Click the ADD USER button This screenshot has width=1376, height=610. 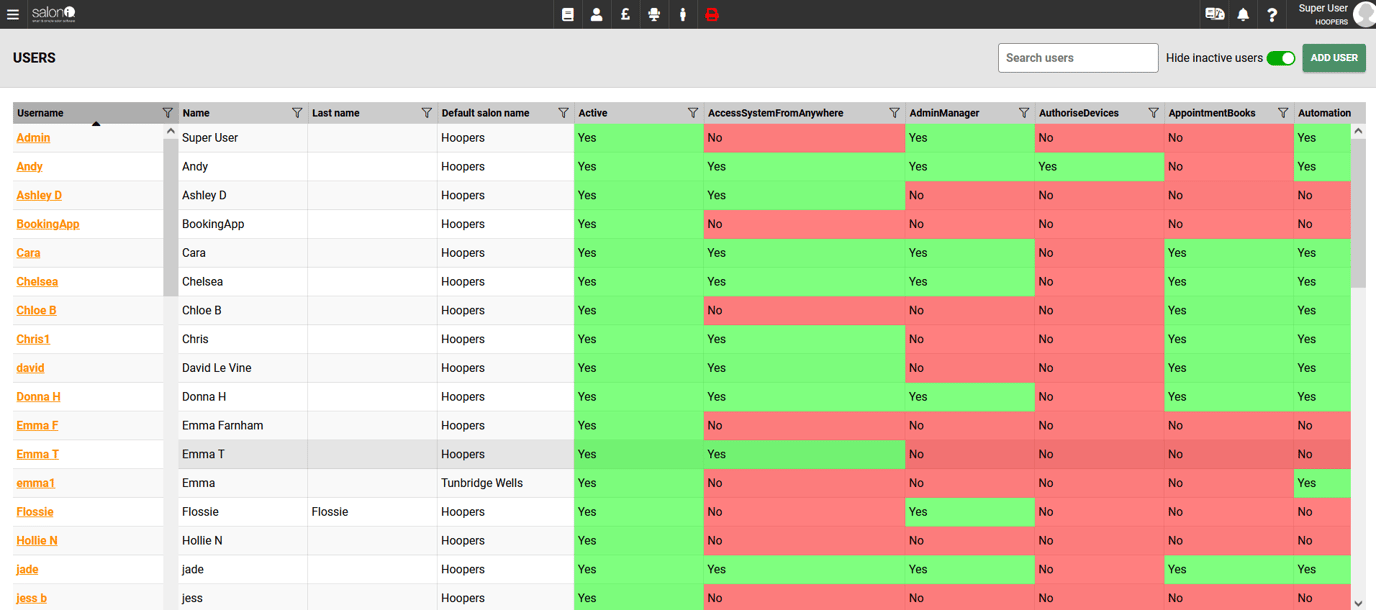pos(1334,58)
